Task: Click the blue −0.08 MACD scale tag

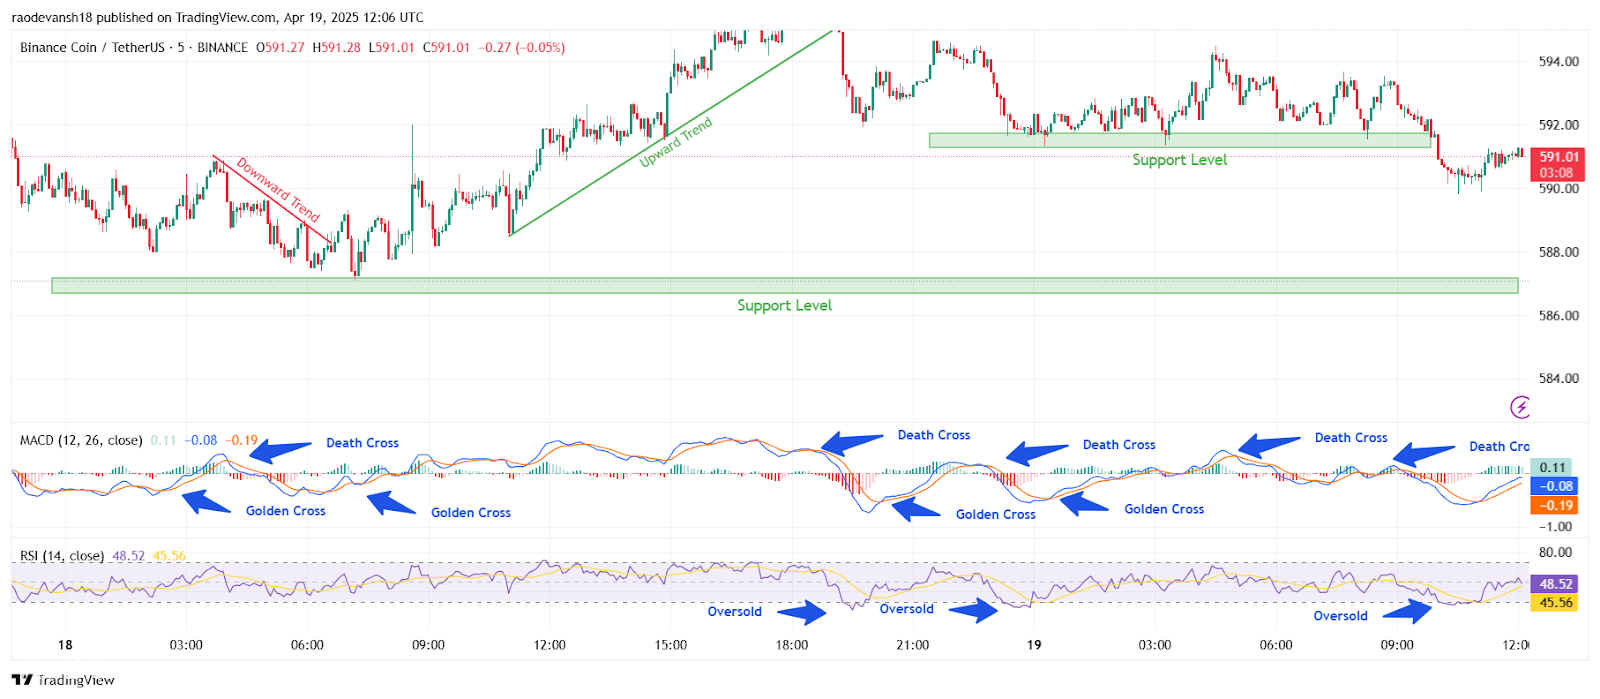Action: tap(1556, 486)
